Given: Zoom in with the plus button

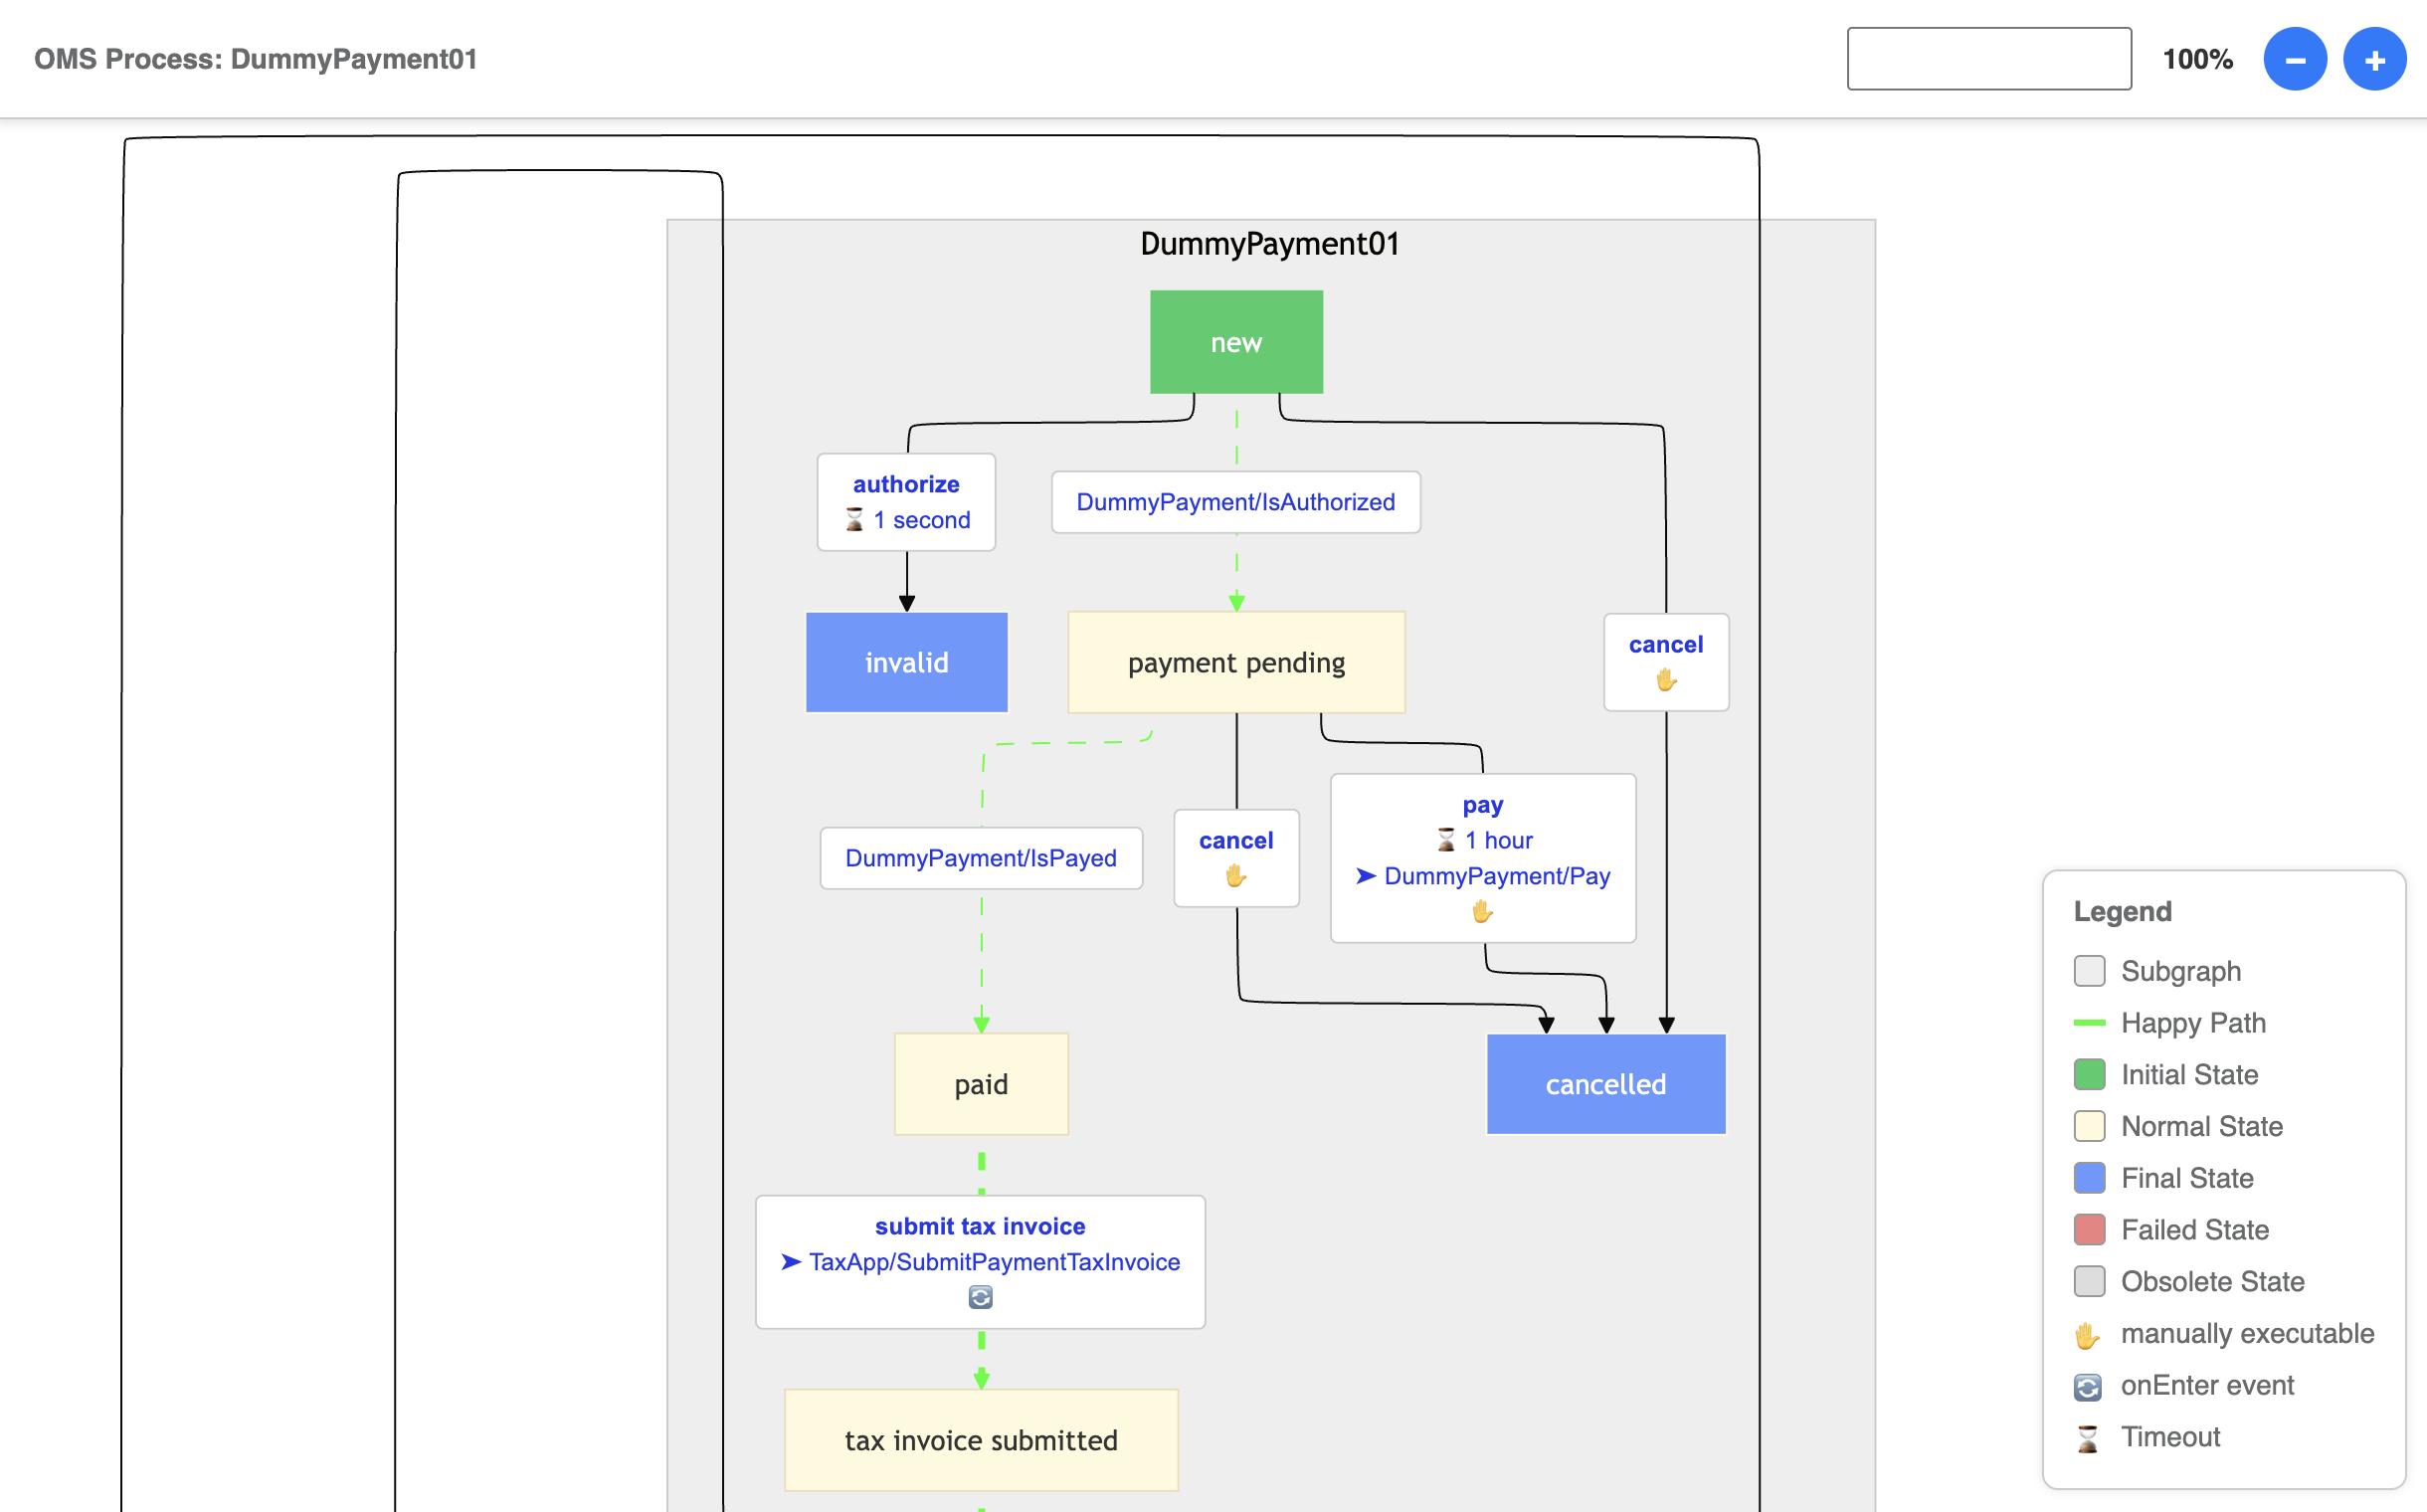Looking at the screenshot, I should tap(2374, 59).
